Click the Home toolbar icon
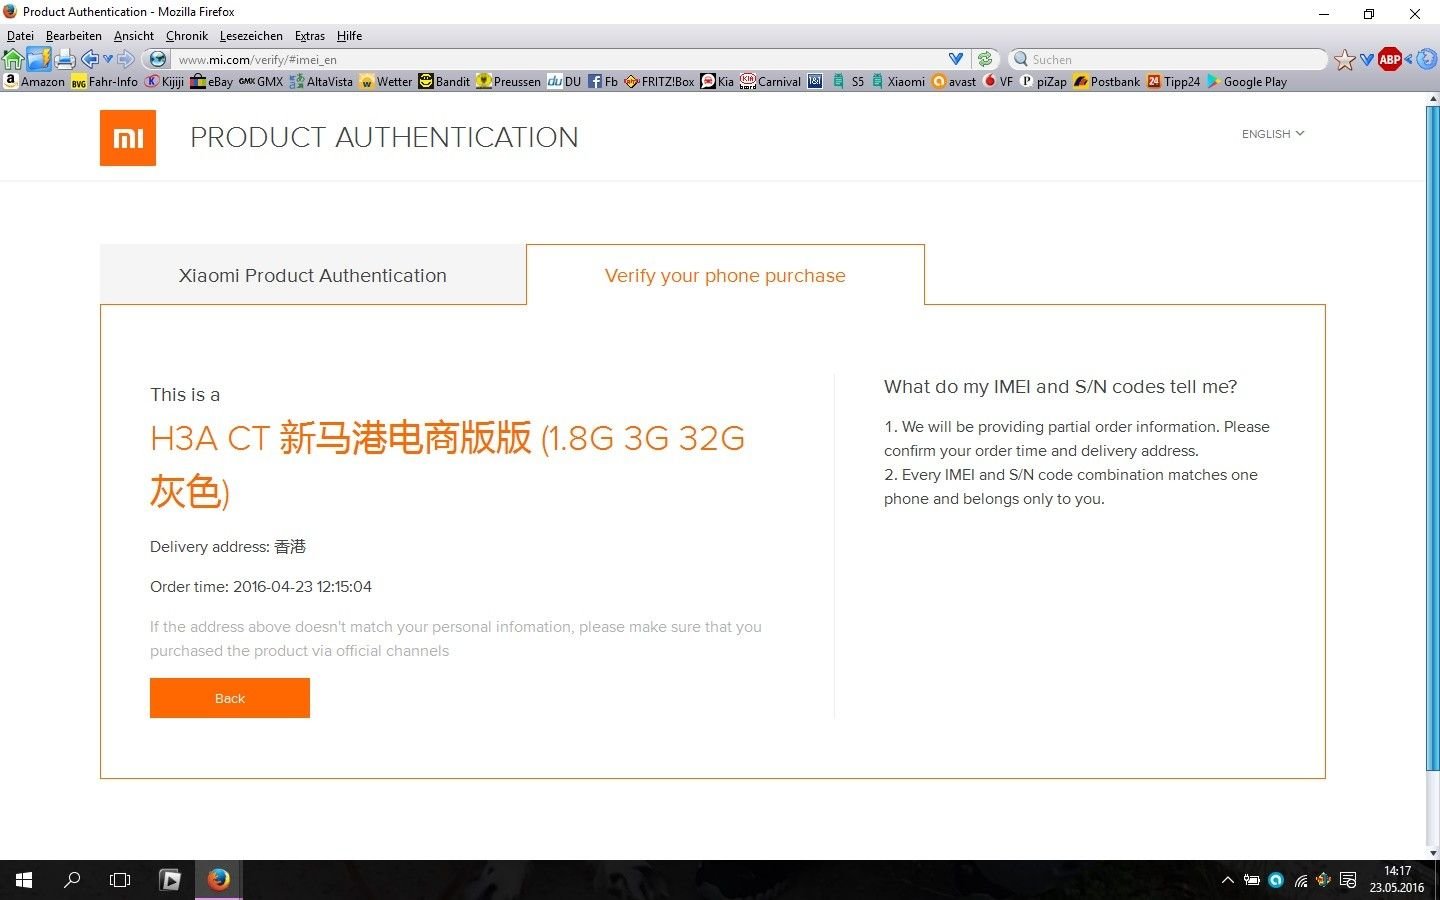This screenshot has height=900, width=1440. tap(13, 59)
